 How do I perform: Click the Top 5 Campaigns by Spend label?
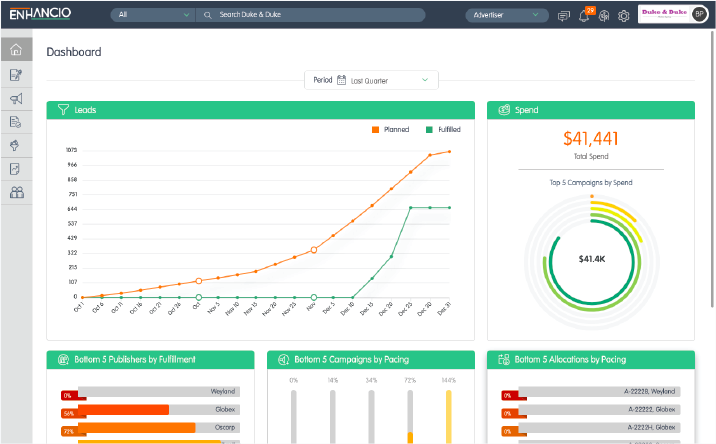[x=591, y=183]
